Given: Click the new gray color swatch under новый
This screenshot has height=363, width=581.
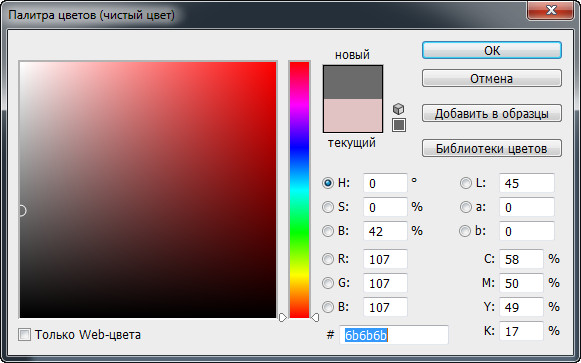Looking at the screenshot, I should (x=353, y=82).
